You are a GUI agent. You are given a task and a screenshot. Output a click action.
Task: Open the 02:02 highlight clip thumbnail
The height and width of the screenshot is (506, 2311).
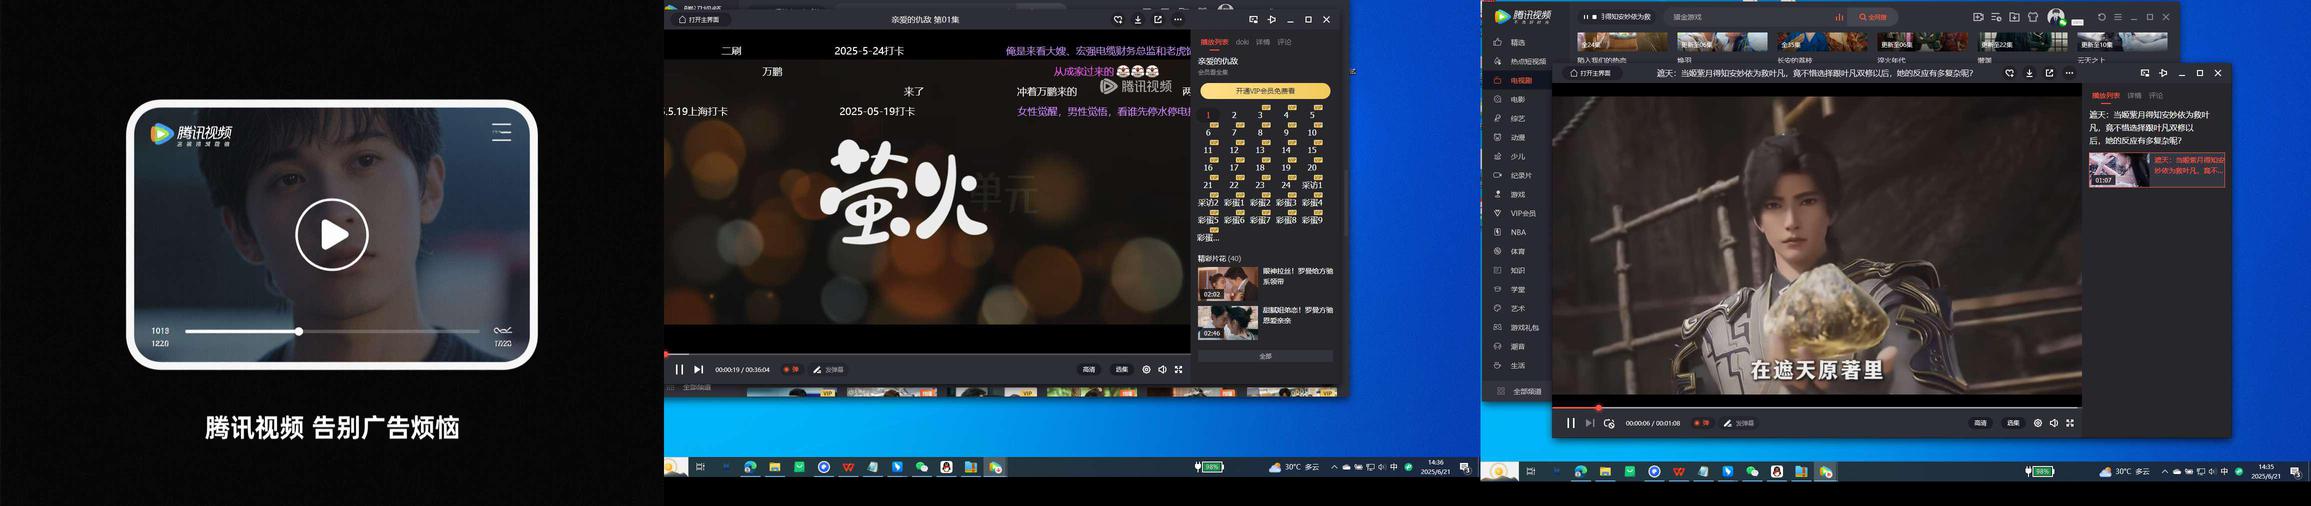pos(1228,284)
